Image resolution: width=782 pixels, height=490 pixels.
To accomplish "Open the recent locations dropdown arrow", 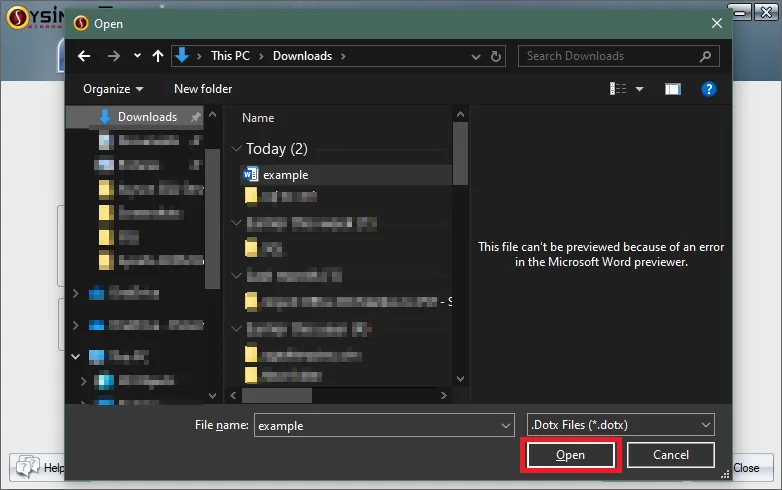I will [x=137, y=56].
